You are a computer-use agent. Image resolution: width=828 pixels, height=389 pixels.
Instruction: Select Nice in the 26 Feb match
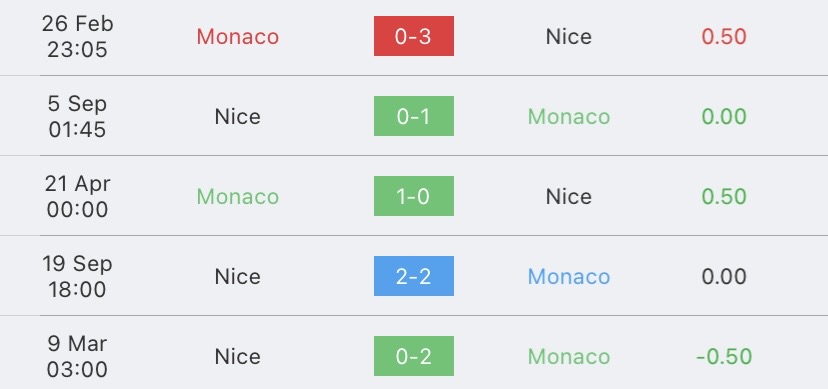pos(569,36)
